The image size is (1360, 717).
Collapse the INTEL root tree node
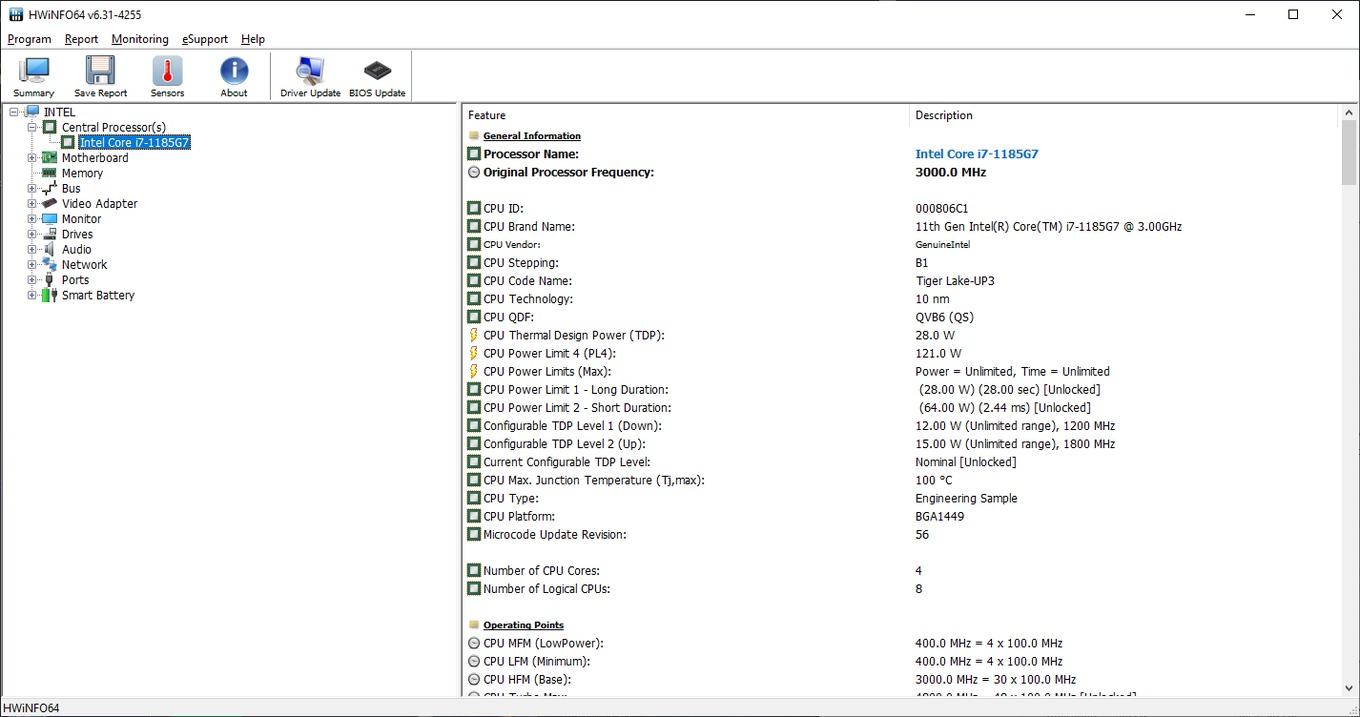click(x=14, y=112)
